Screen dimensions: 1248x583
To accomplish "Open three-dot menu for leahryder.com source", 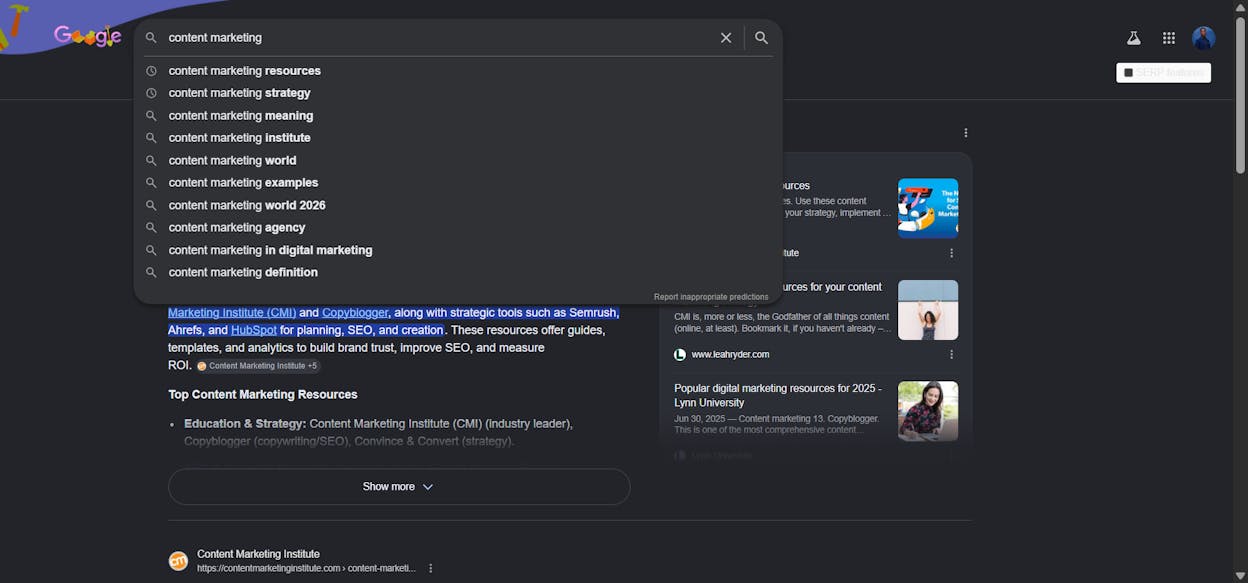I will tap(951, 354).
